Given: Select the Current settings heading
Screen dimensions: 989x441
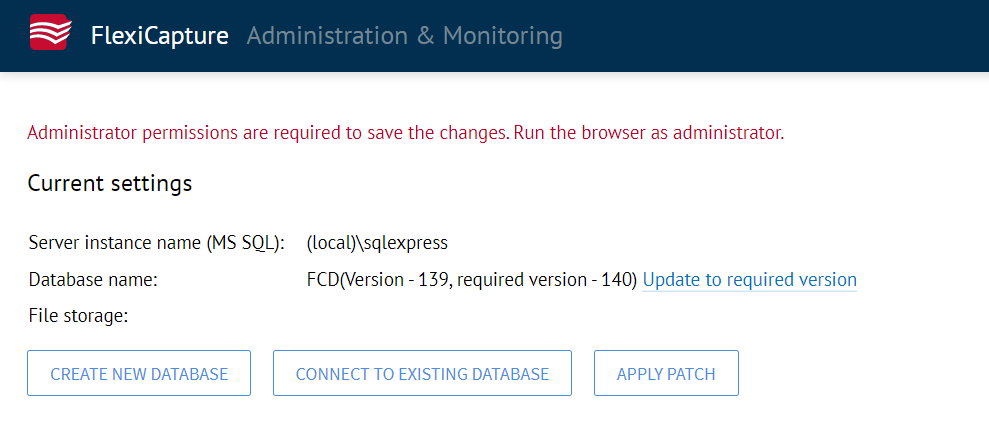Looking at the screenshot, I should 110,184.
